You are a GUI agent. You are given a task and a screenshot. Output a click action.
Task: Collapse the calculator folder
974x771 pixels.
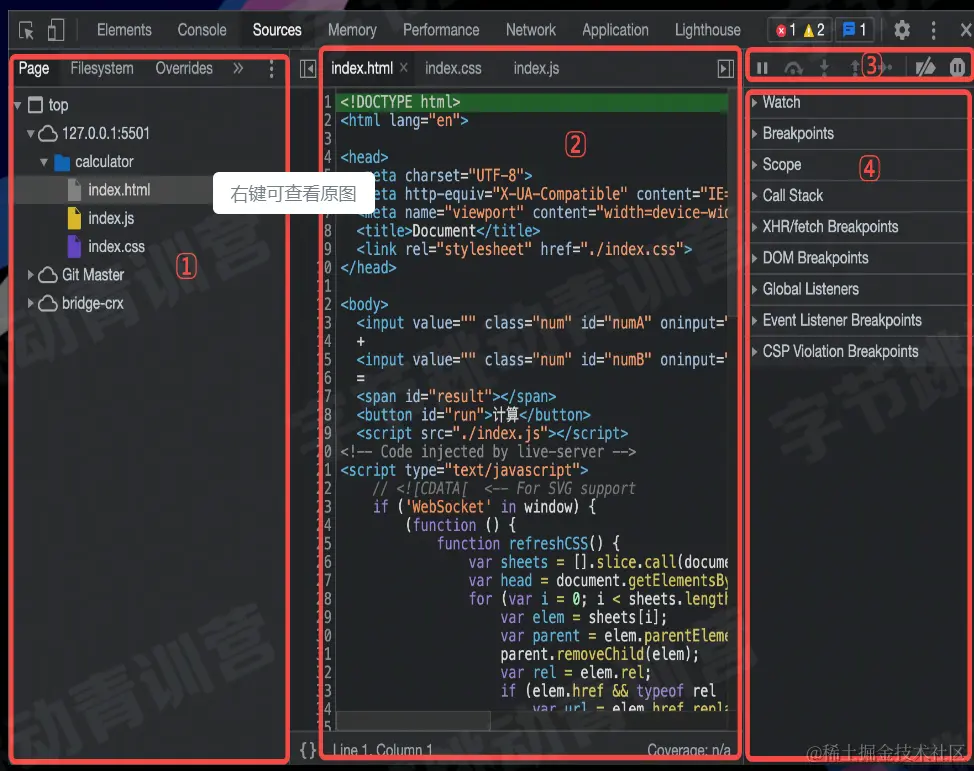coord(43,162)
